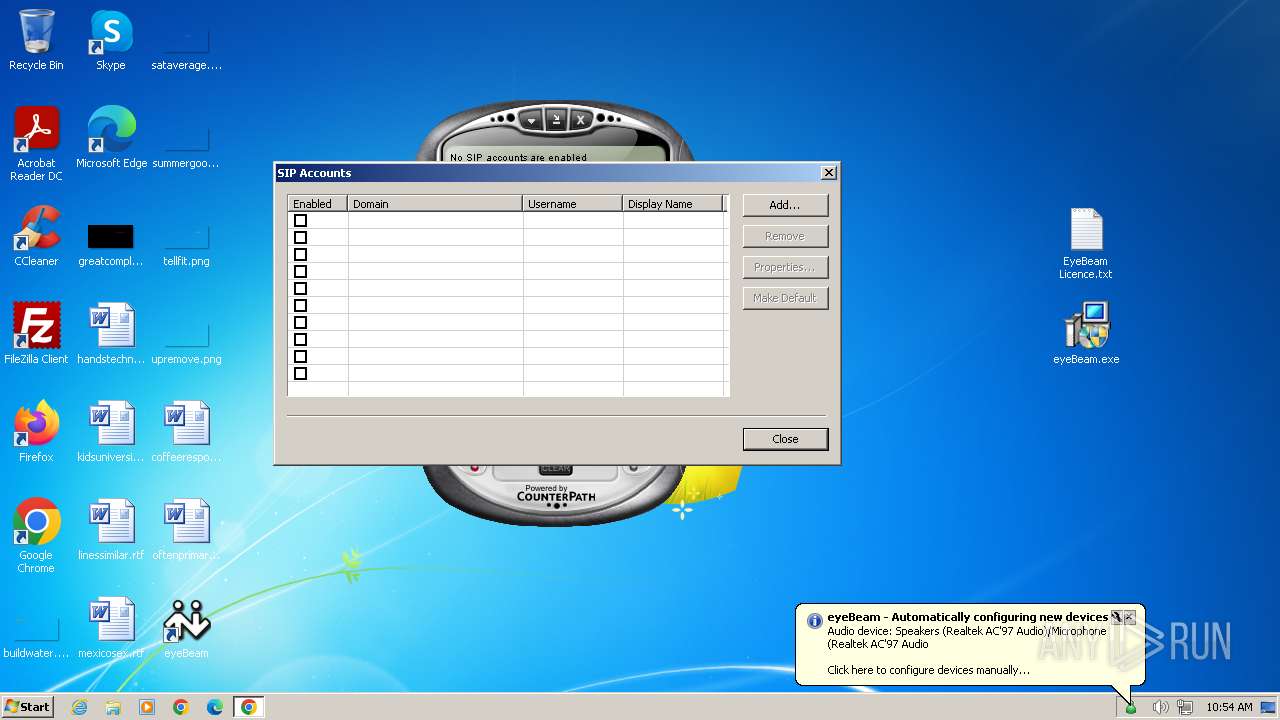Click the link to configure devices manually
The image size is (1280, 720).
[x=928, y=670]
